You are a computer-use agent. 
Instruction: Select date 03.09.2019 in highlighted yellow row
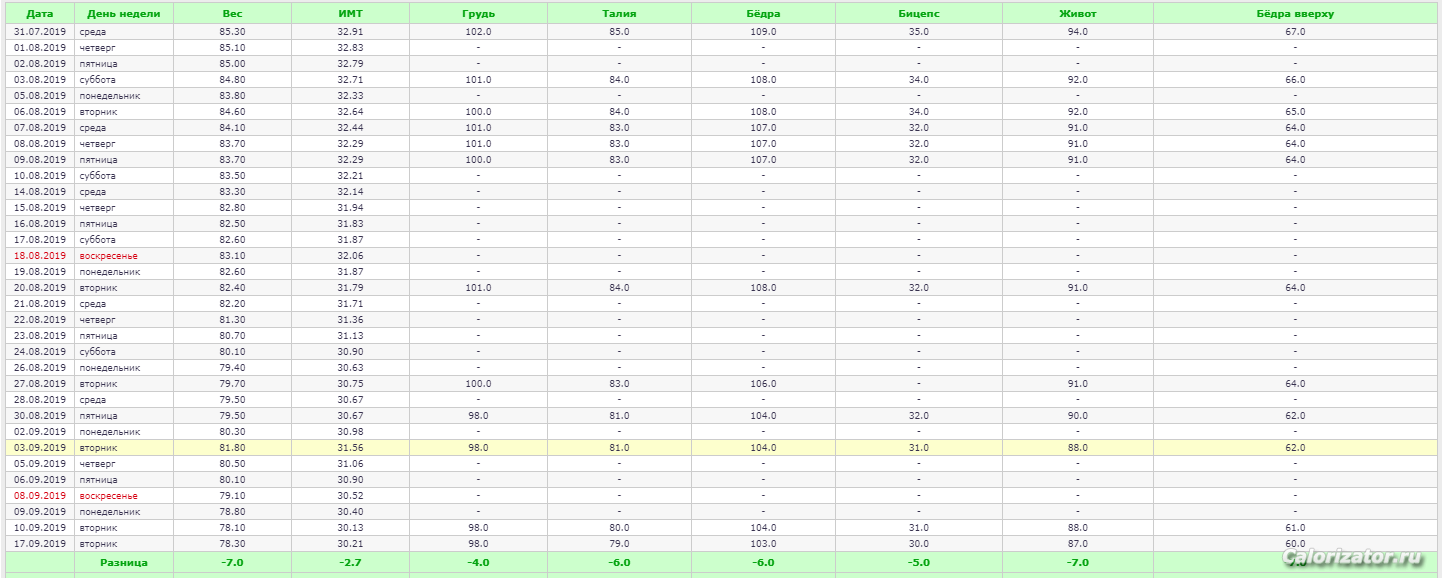pos(40,448)
